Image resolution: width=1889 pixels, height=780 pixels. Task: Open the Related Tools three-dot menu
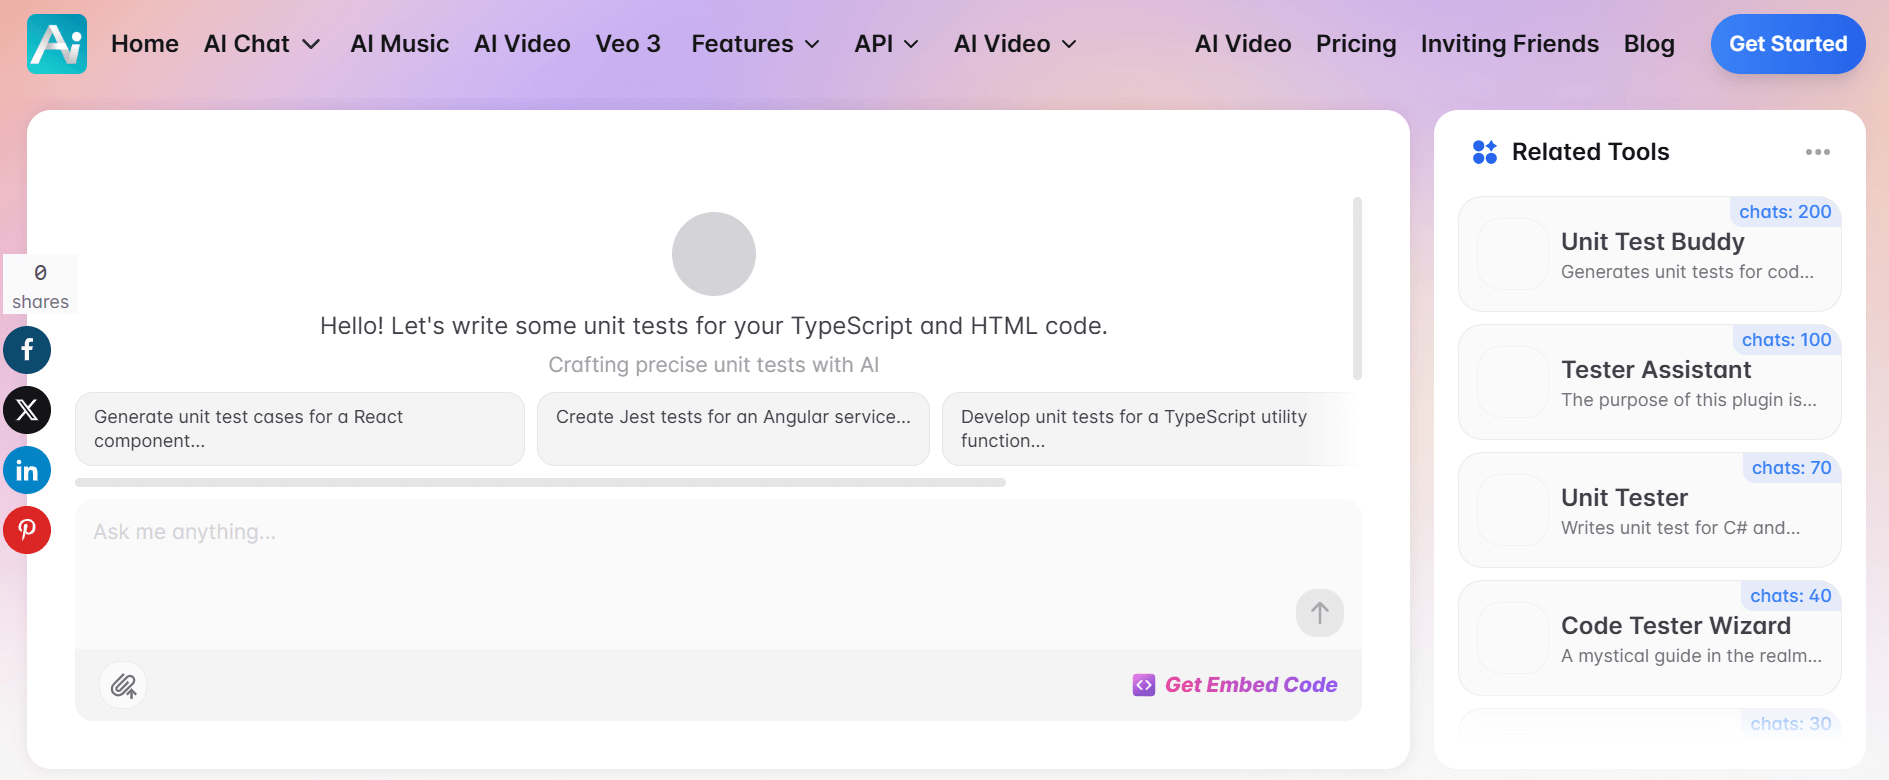coord(1817,152)
